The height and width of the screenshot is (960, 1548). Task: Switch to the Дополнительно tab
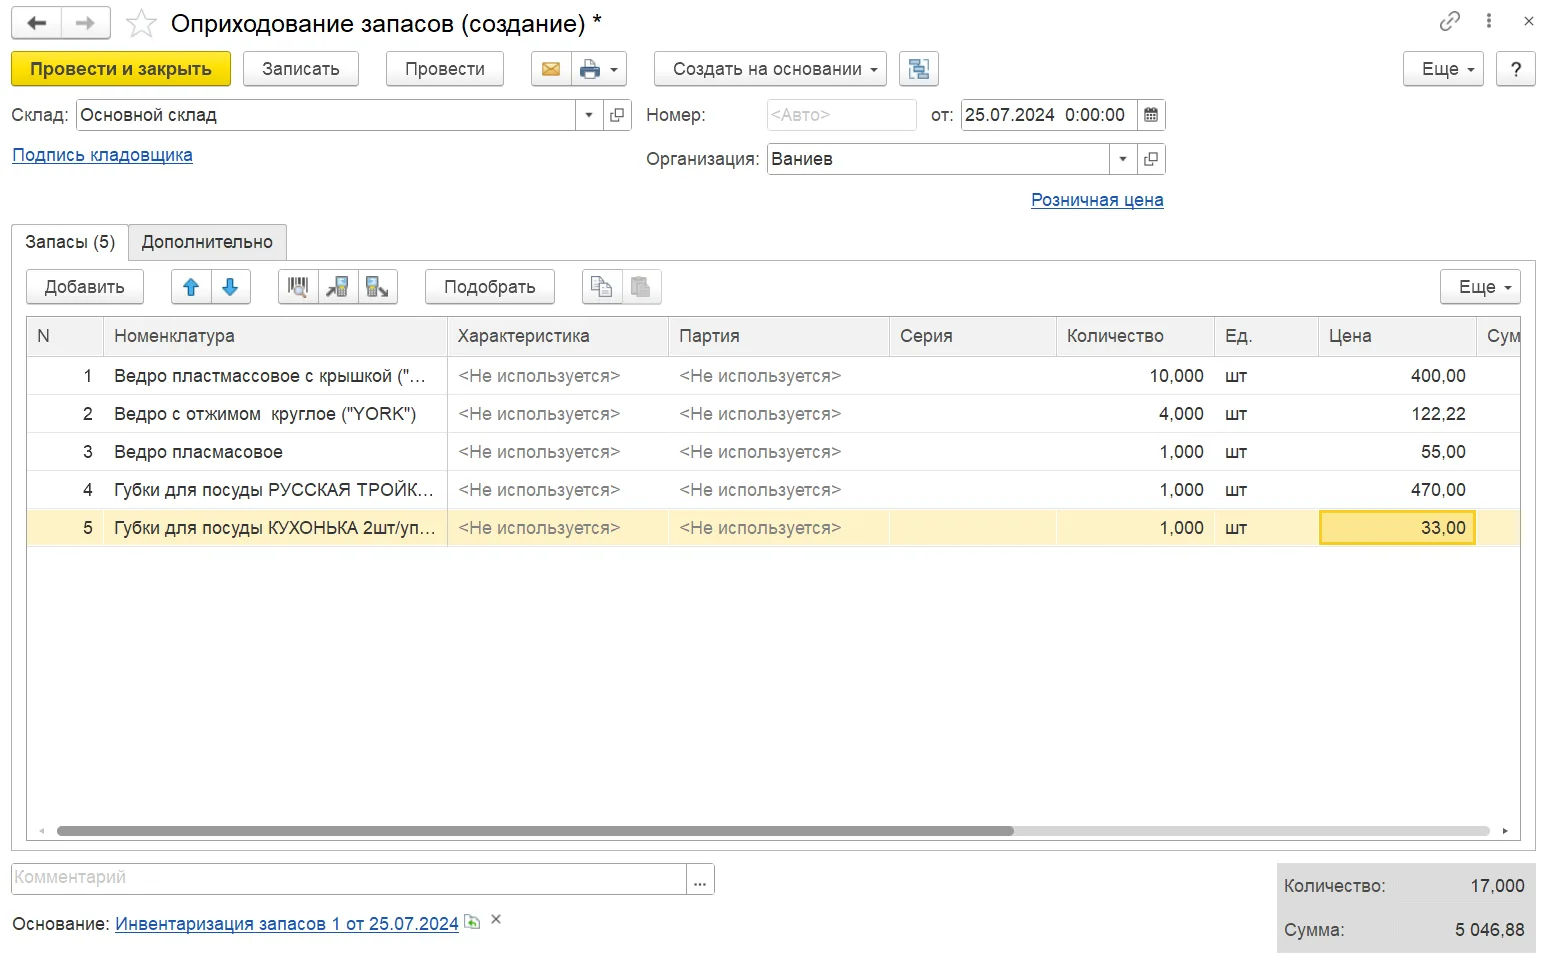(x=207, y=242)
